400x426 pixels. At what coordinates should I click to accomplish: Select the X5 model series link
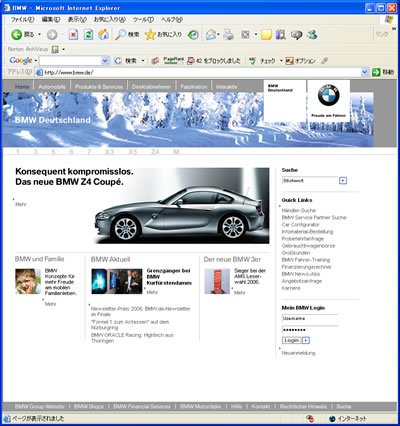pyautogui.click(x=133, y=152)
